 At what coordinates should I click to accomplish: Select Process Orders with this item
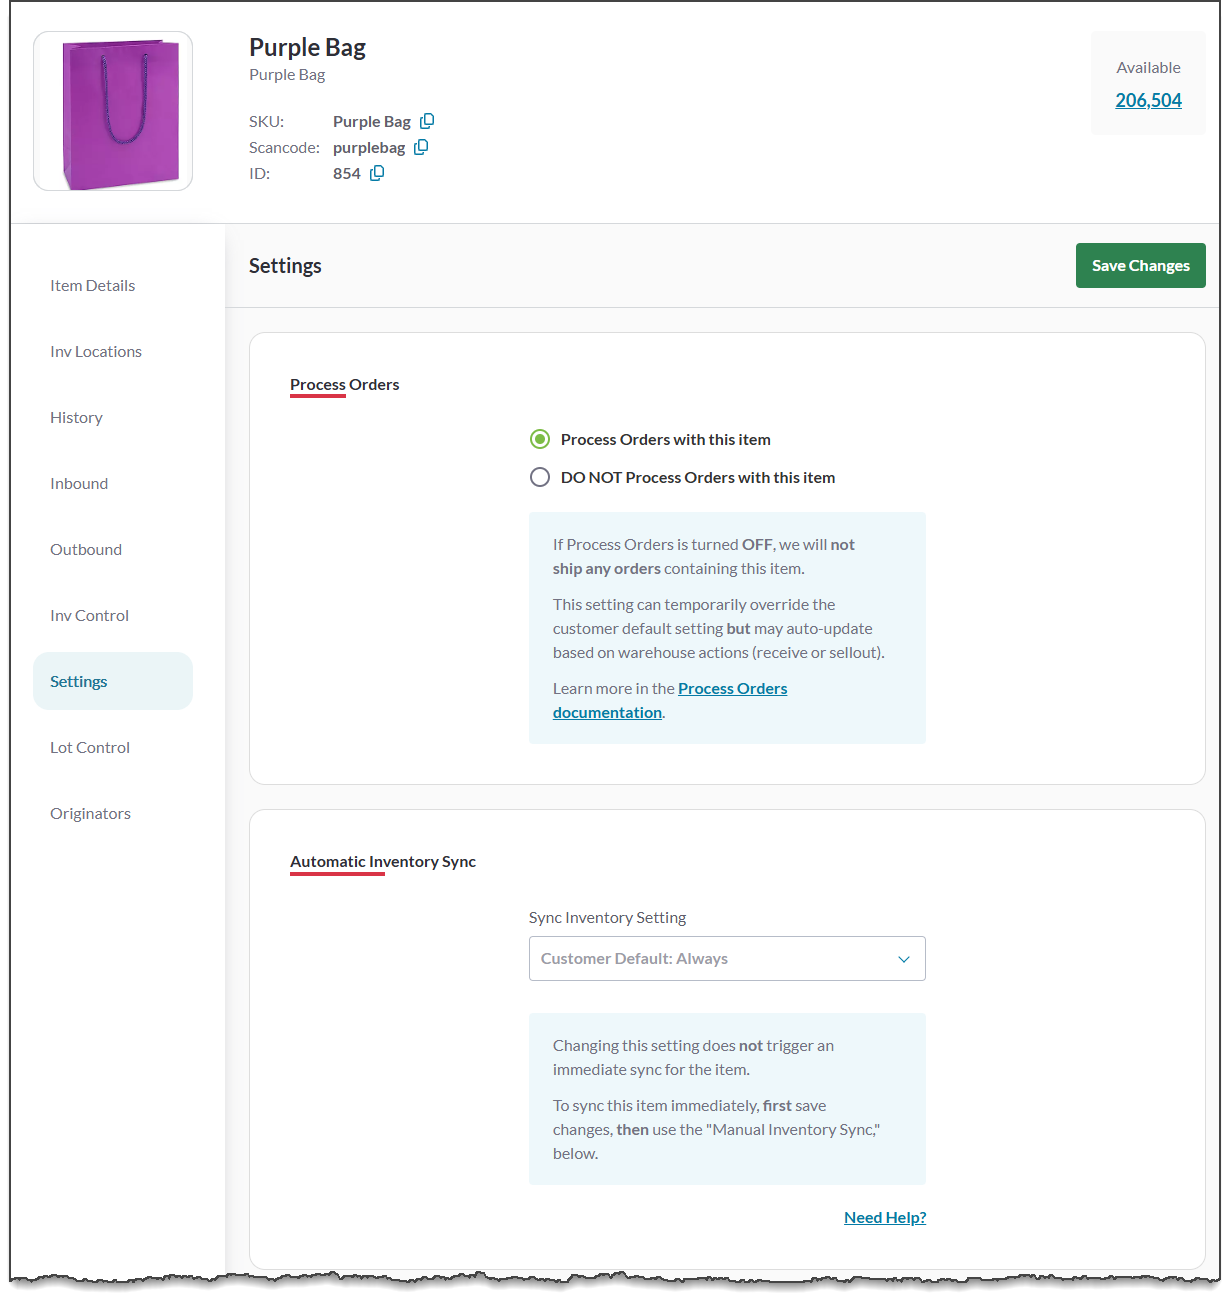pos(540,439)
